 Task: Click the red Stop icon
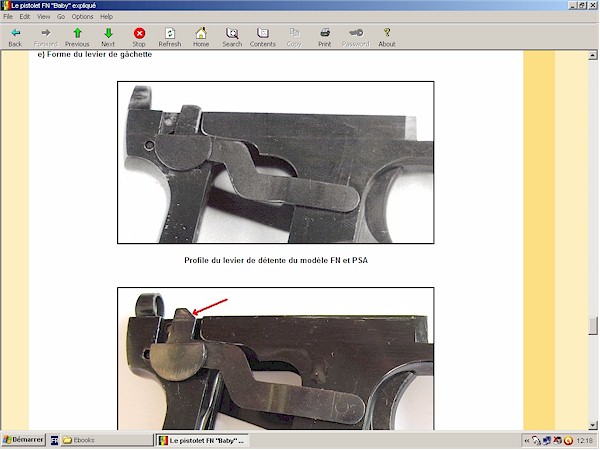point(139,37)
